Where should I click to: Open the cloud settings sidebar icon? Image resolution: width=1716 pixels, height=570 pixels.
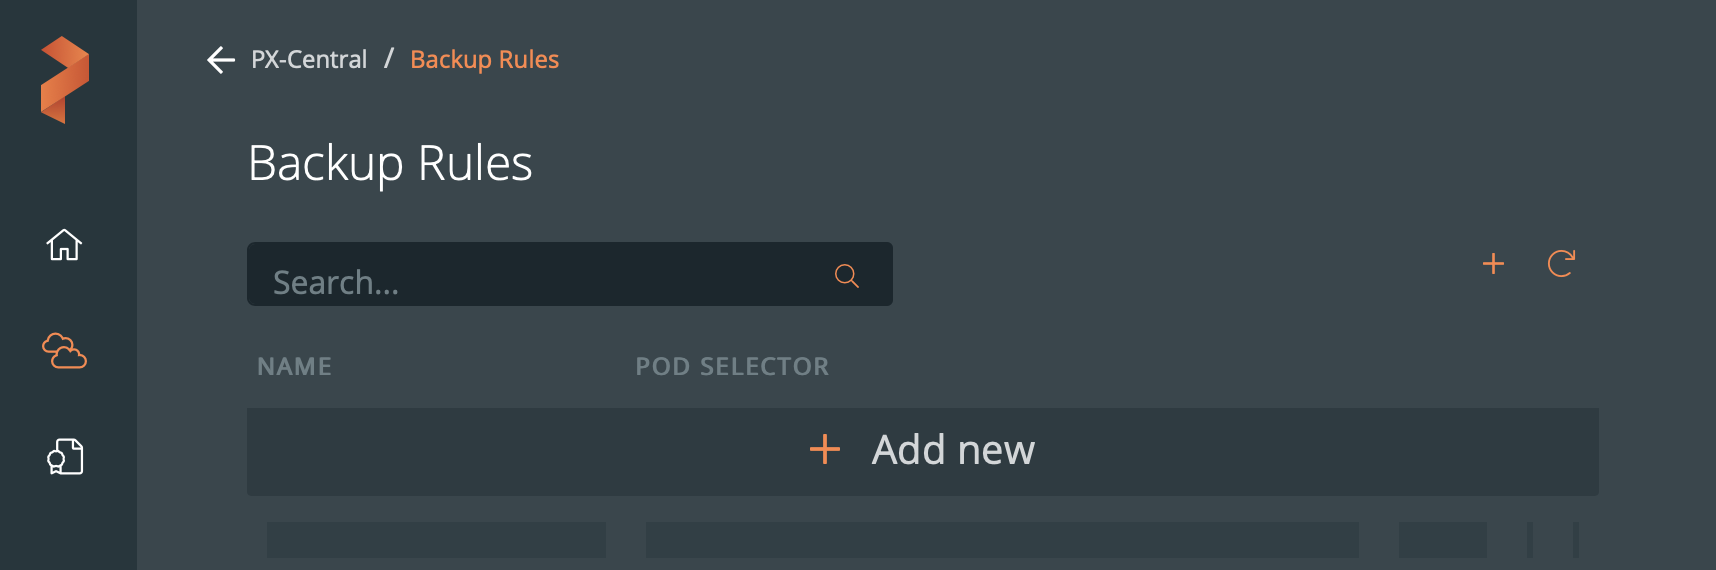64,351
